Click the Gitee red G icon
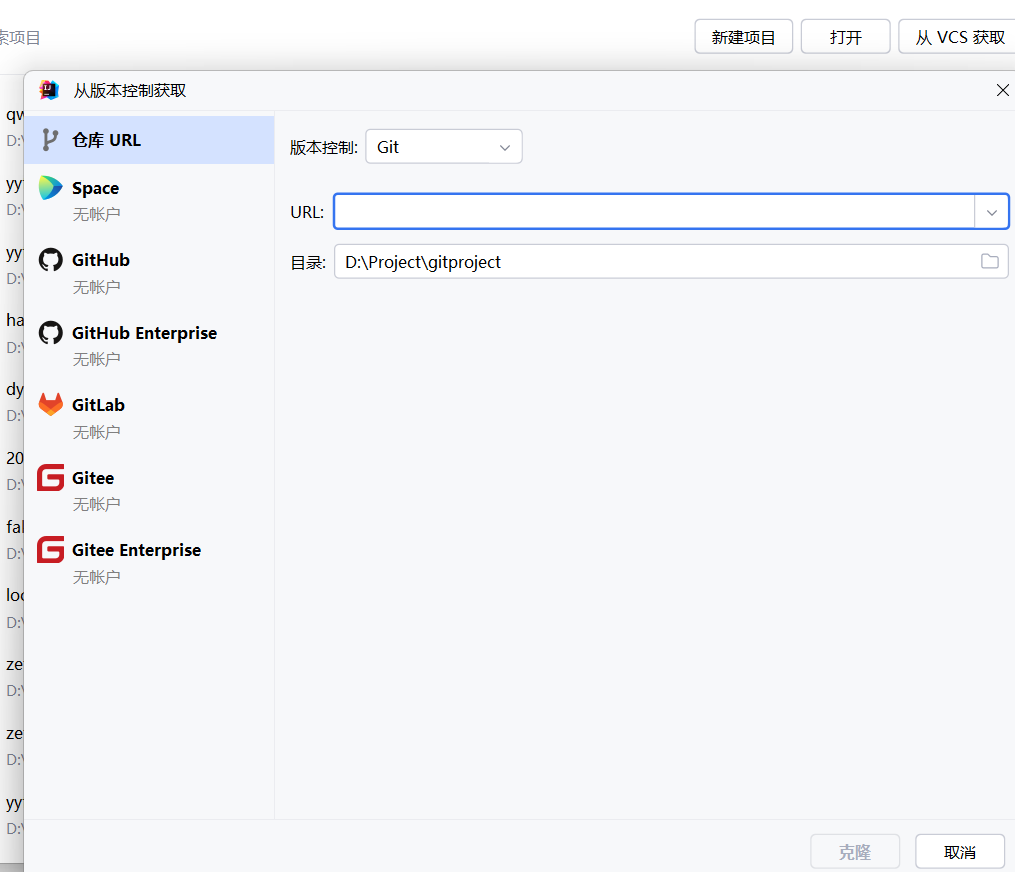The image size is (1015, 872). point(50,478)
